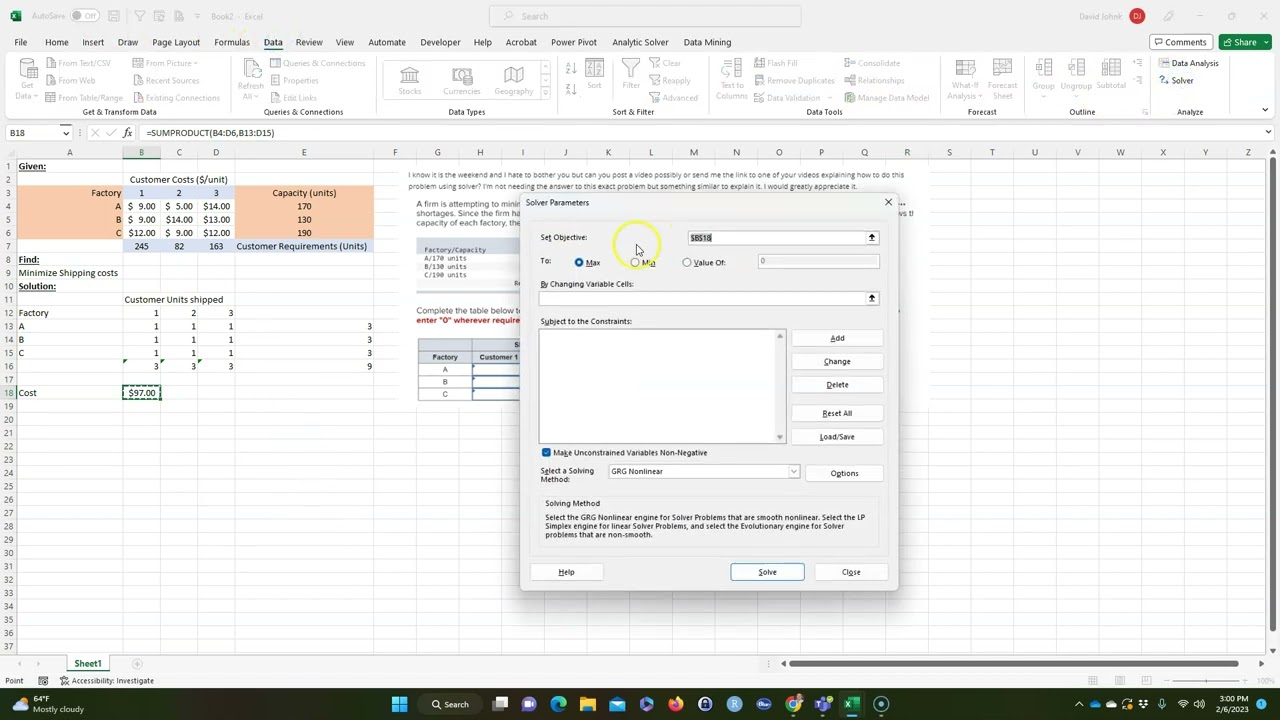This screenshot has width=1280, height=720.
Task: Expand the Data Types gallery
Action: [545, 95]
